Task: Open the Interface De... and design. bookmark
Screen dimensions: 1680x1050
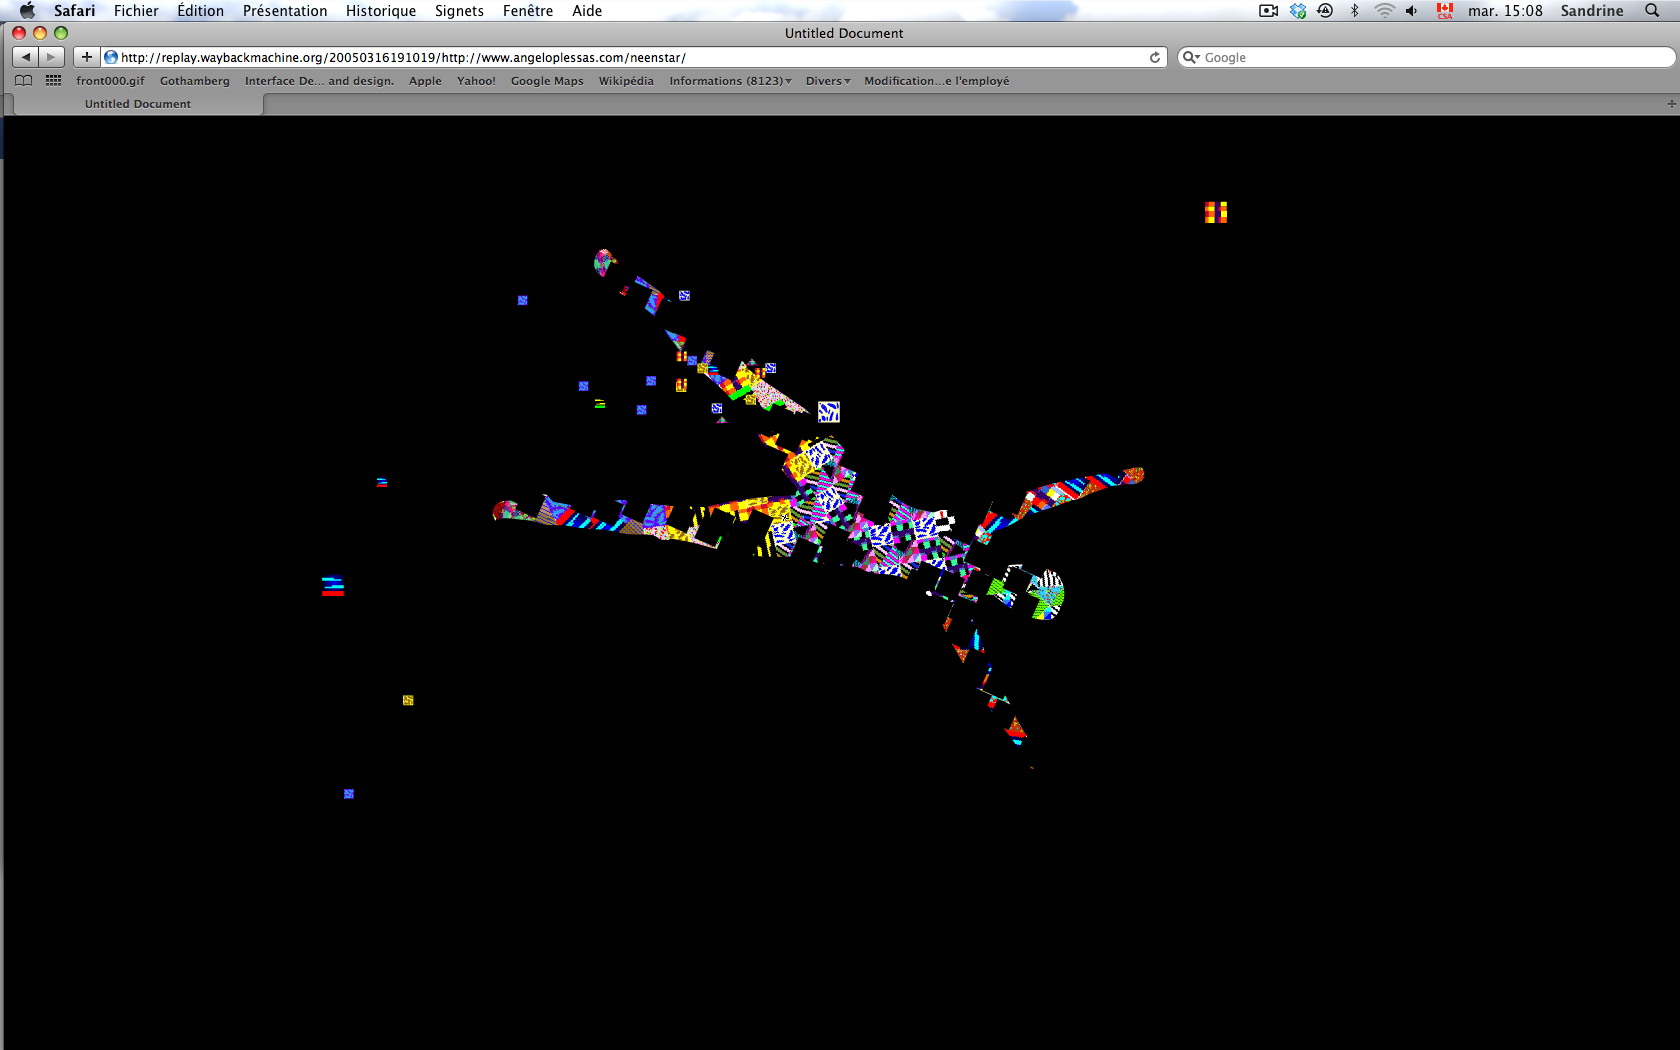Action: tap(319, 81)
